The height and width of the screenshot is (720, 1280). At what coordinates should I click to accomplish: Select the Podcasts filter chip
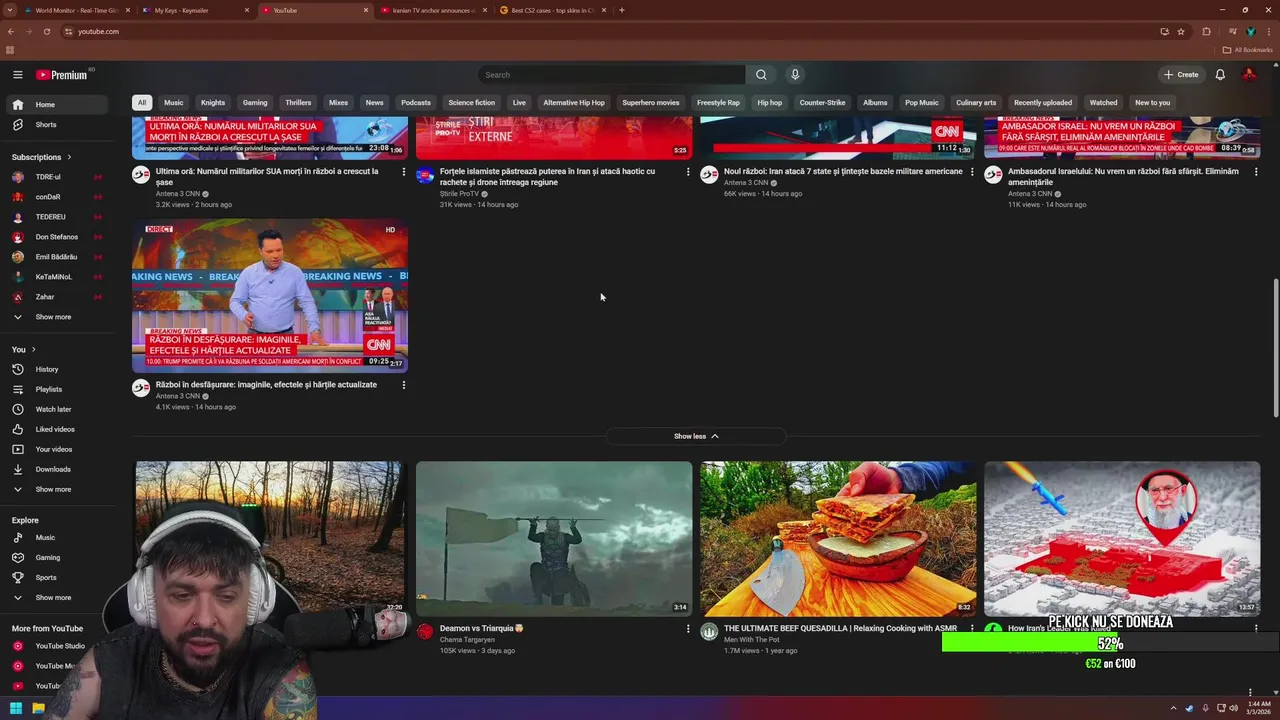click(x=416, y=102)
